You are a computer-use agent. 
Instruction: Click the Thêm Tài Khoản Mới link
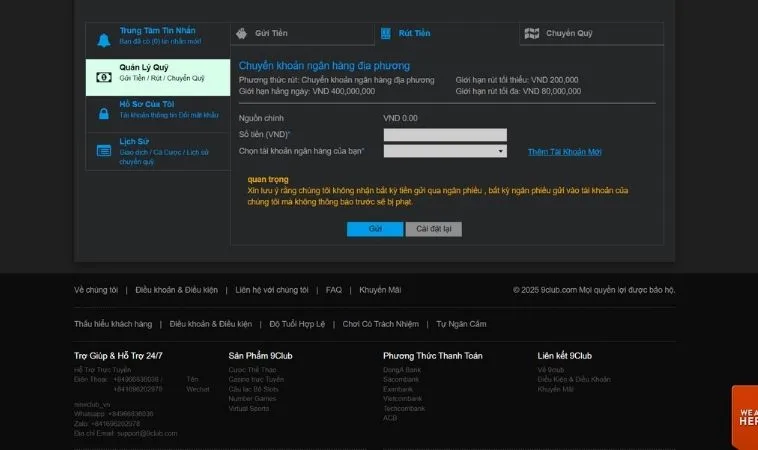click(x=565, y=152)
